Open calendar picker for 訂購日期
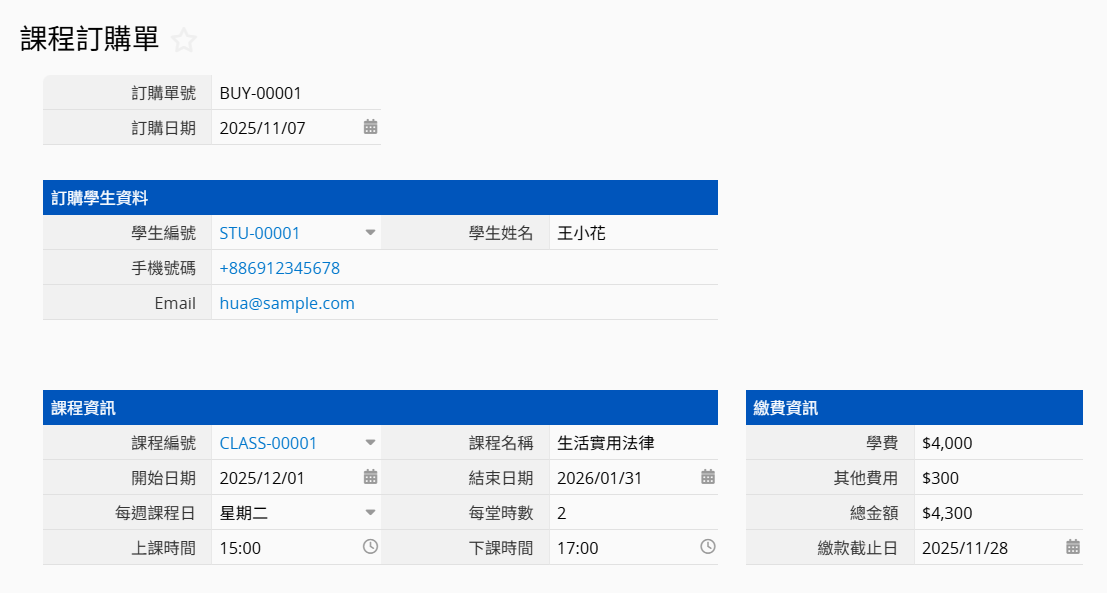 (370, 127)
